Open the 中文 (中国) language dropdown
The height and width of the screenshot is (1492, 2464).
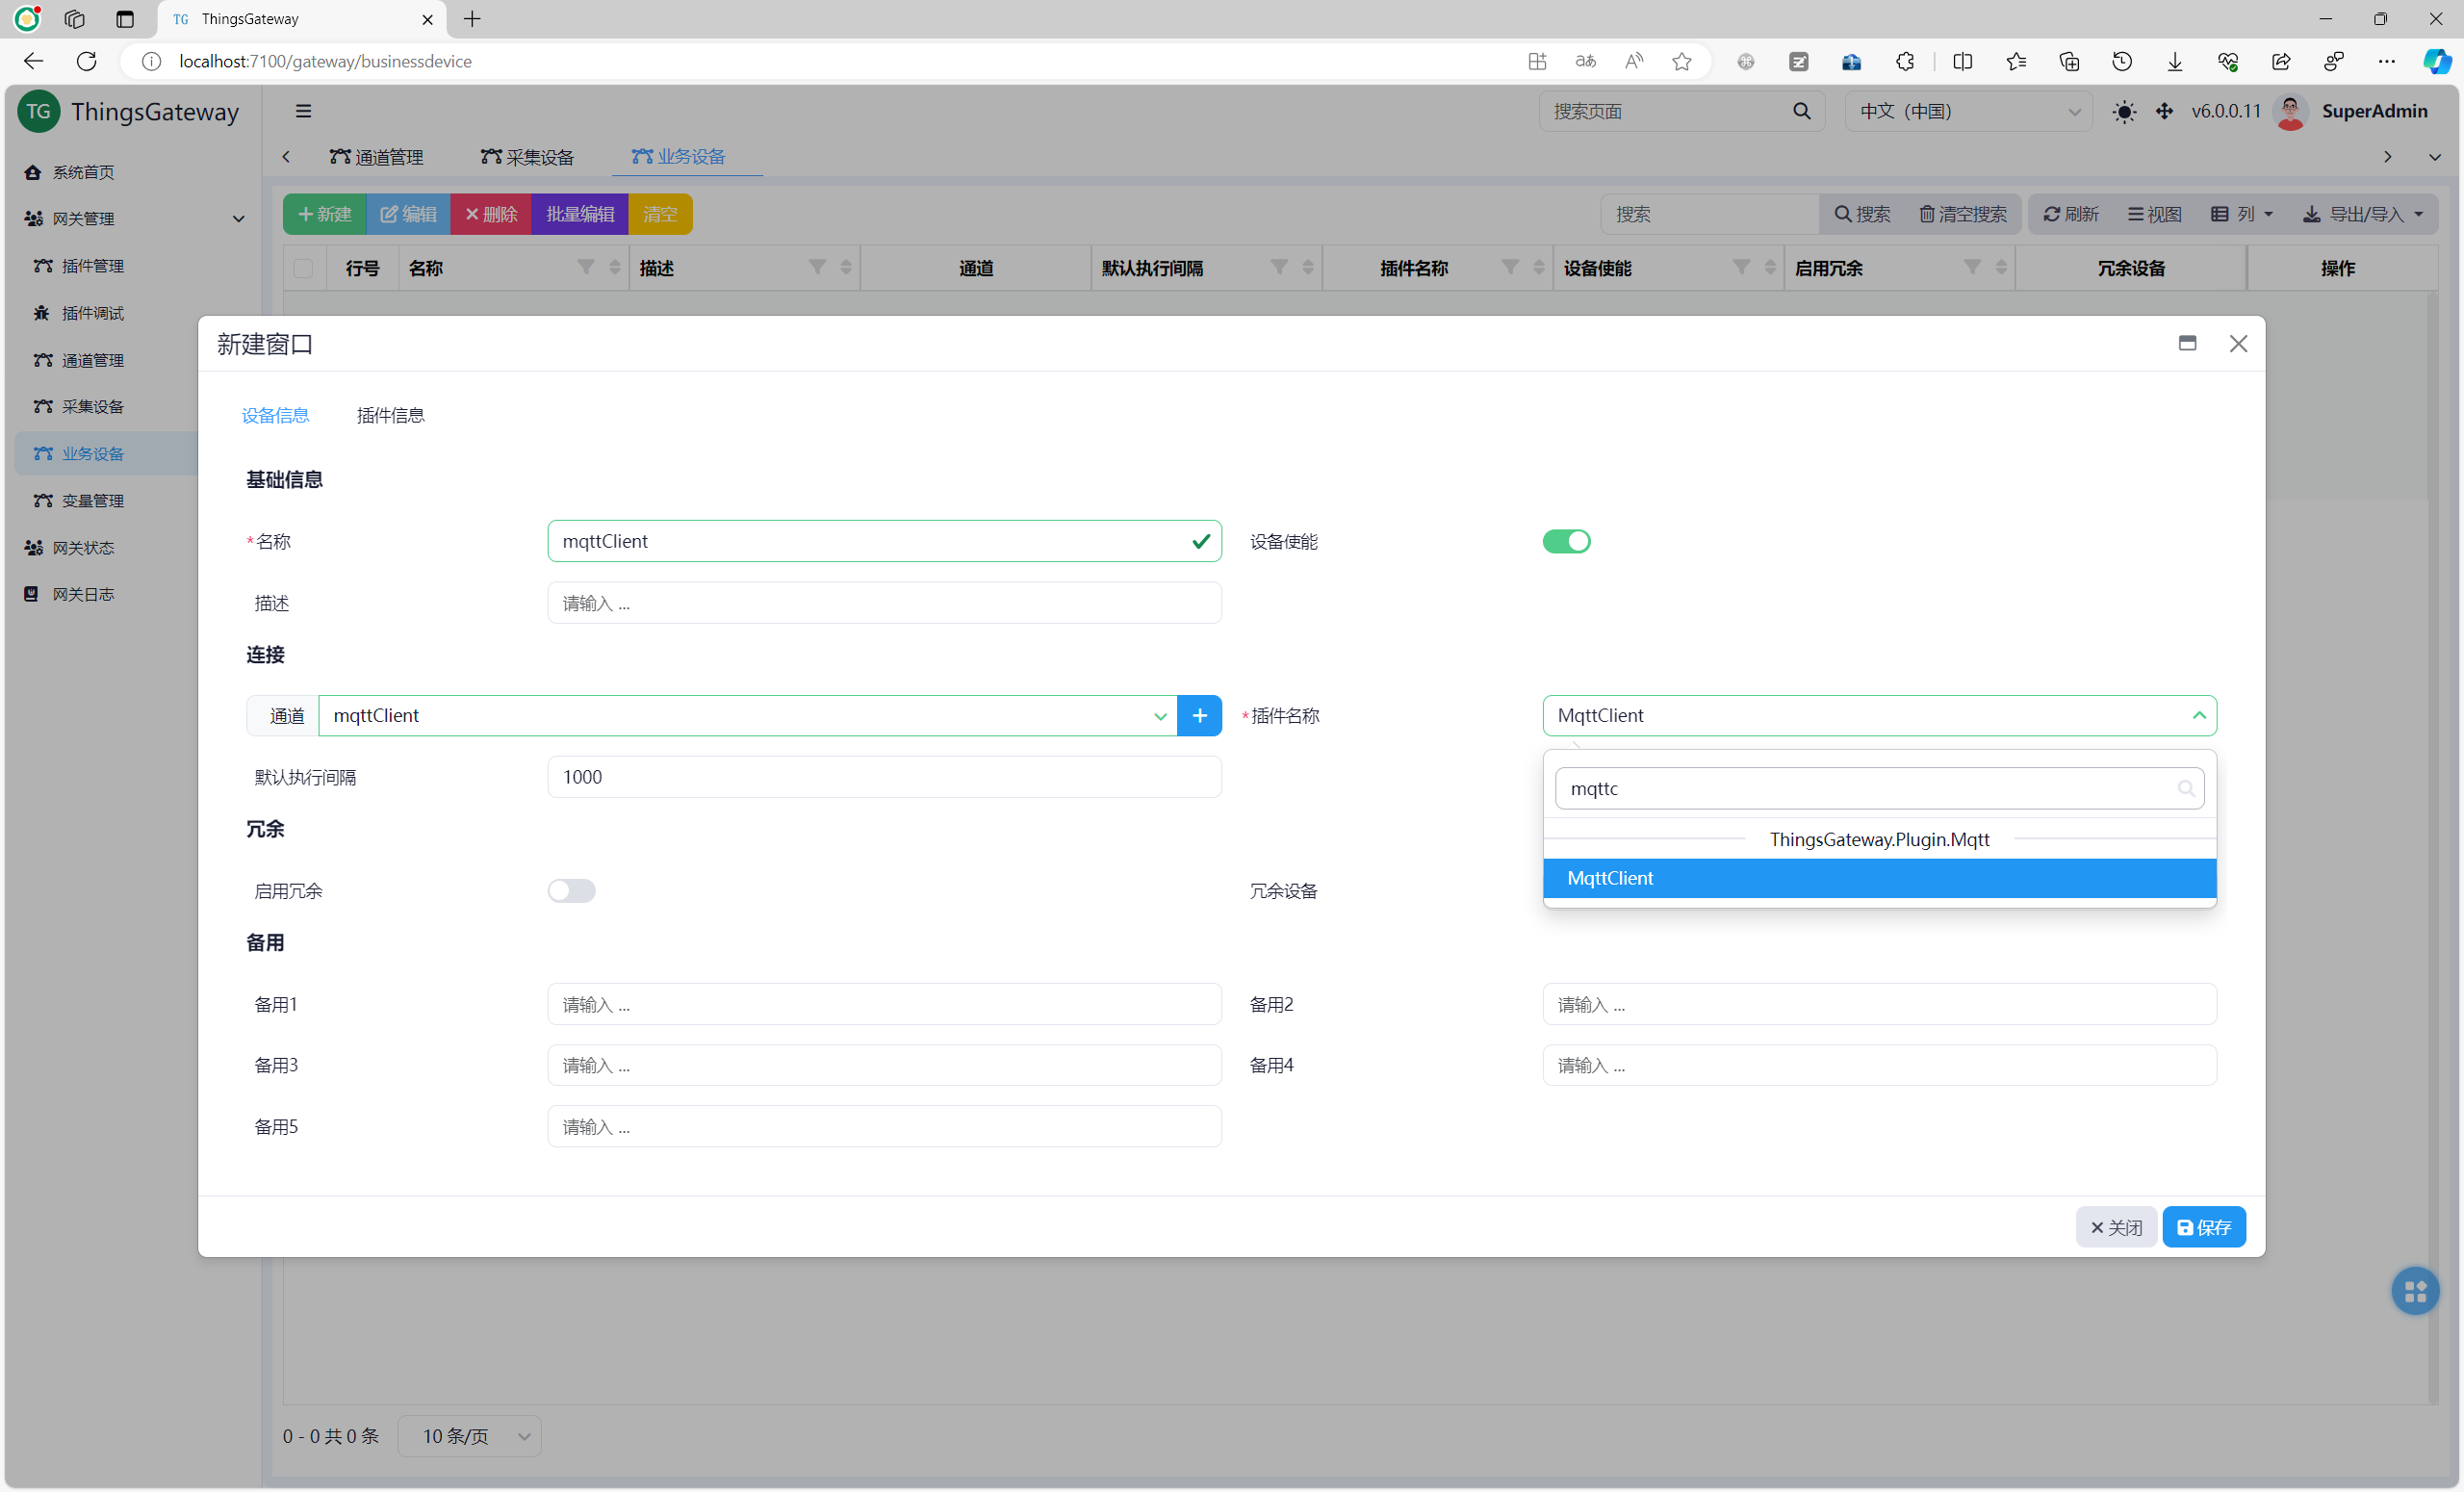pyautogui.click(x=1967, y=111)
